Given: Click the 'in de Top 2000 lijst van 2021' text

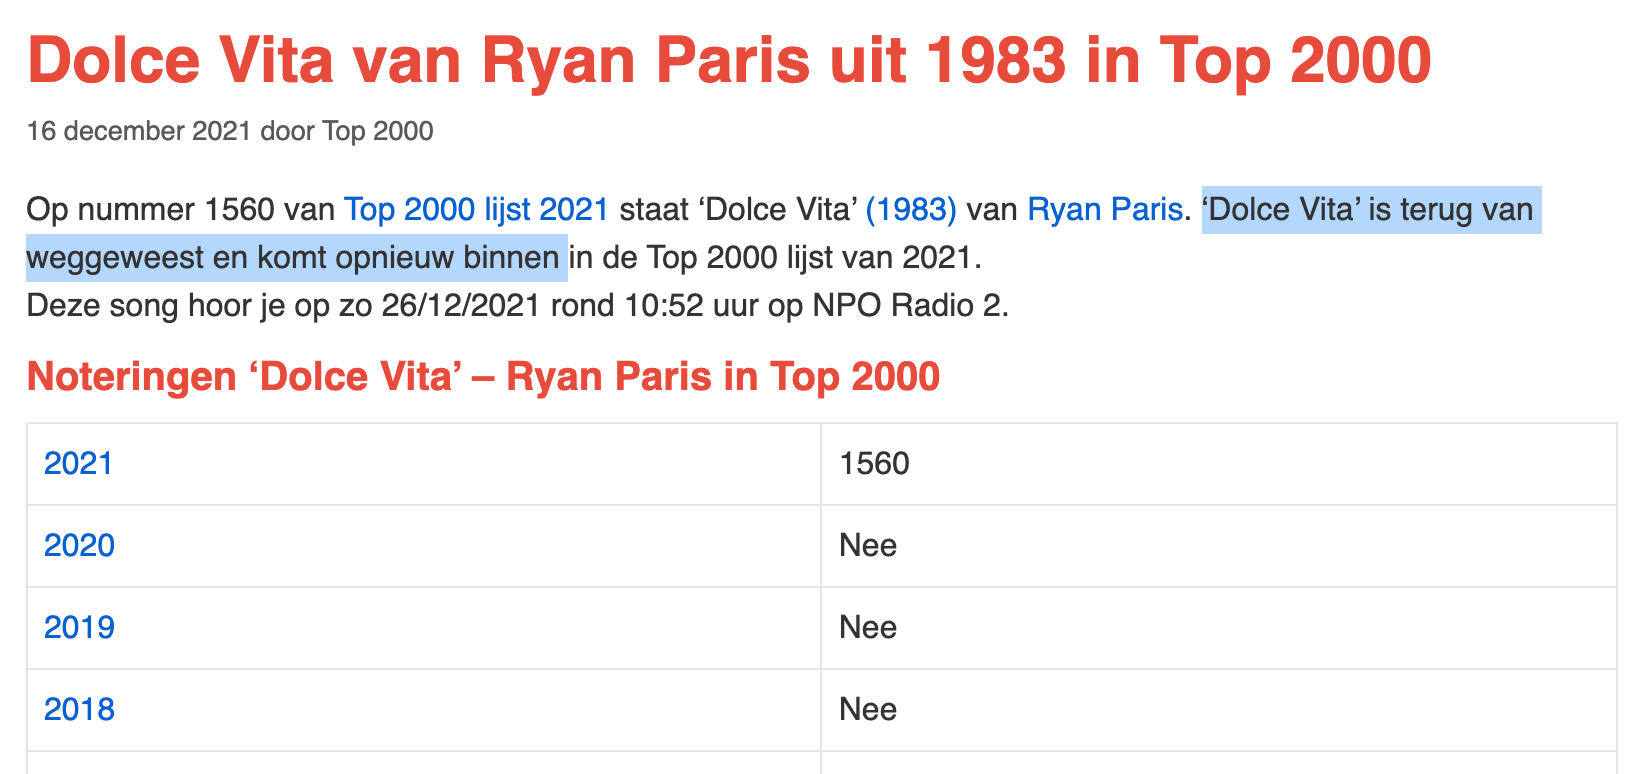Looking at the screenshot, I should coord(774,258).
